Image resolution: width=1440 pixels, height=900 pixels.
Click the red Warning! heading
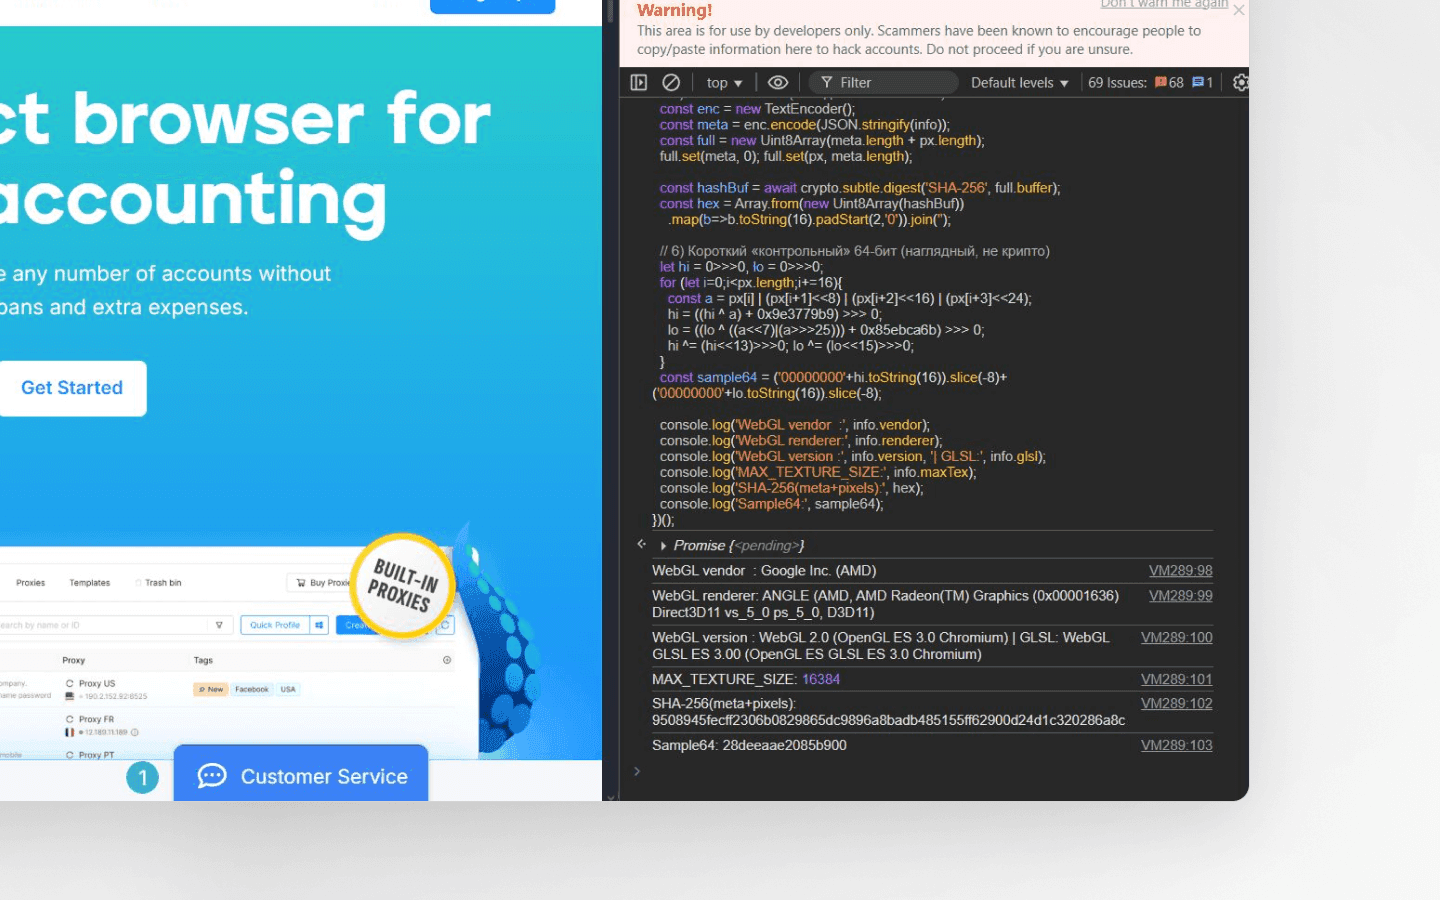click(674, 10)
